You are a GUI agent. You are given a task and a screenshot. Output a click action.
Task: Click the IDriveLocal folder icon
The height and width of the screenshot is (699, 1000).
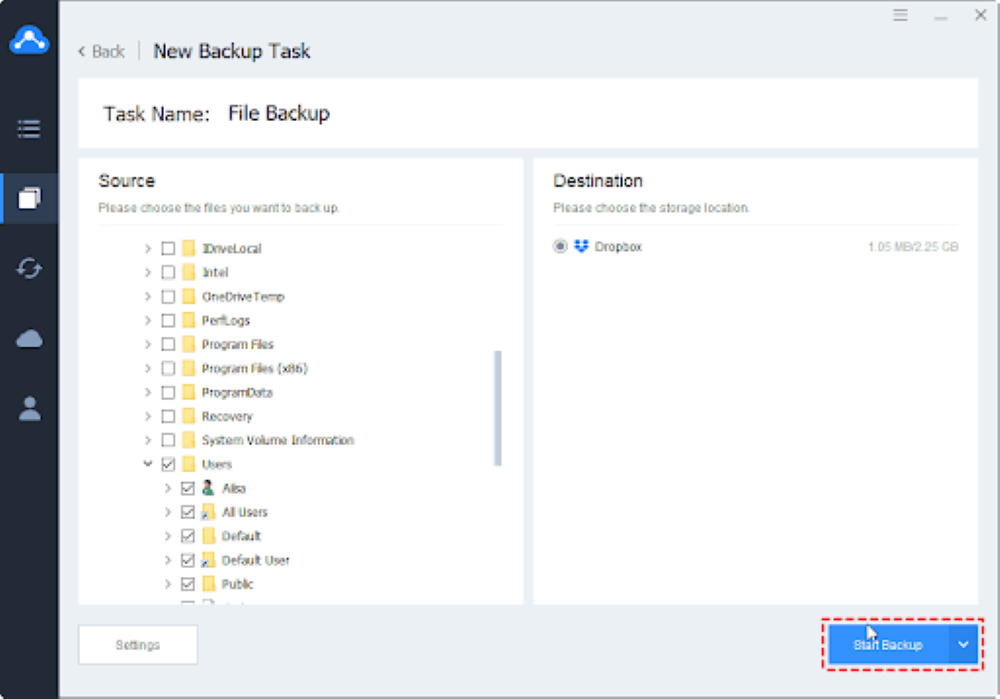(189, 248)
